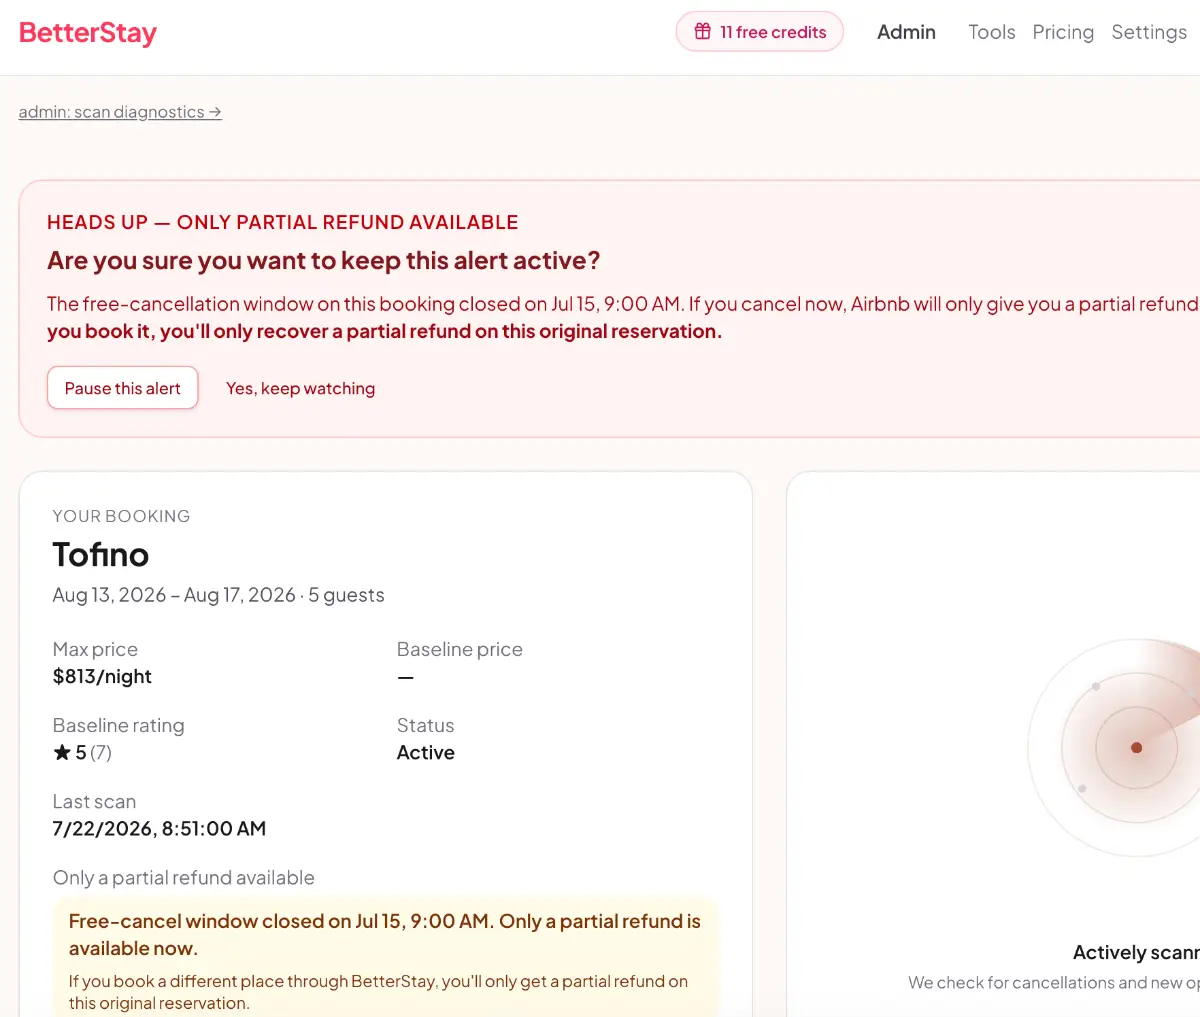The width and height of the screenshot is (1200, 1017).
Task: Open the Pricing page
Action: (1063, 32)
